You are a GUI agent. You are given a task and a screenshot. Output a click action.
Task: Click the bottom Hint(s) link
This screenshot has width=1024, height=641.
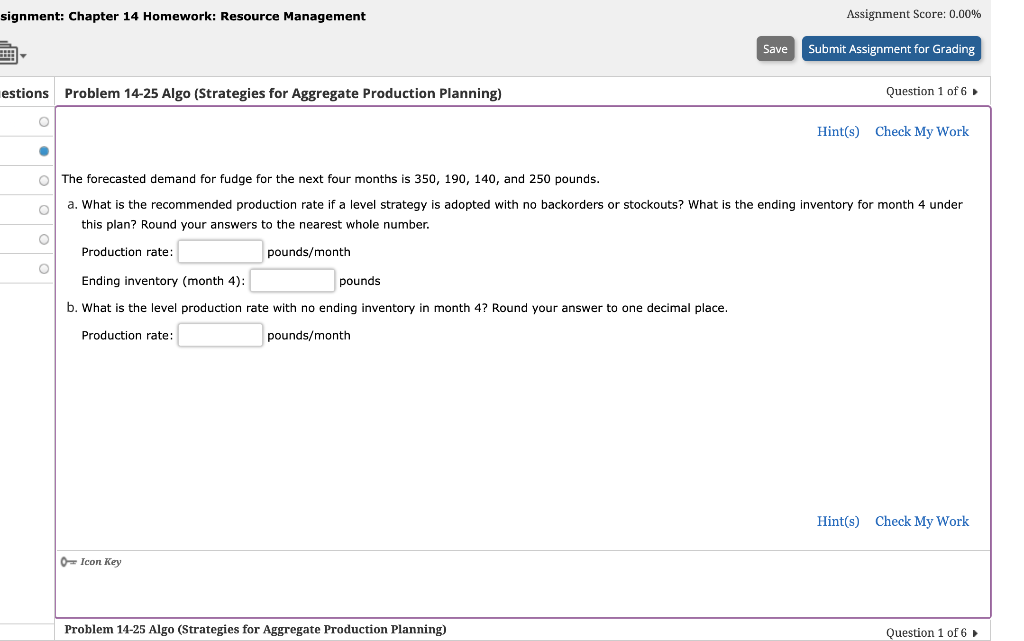point(838,521)
